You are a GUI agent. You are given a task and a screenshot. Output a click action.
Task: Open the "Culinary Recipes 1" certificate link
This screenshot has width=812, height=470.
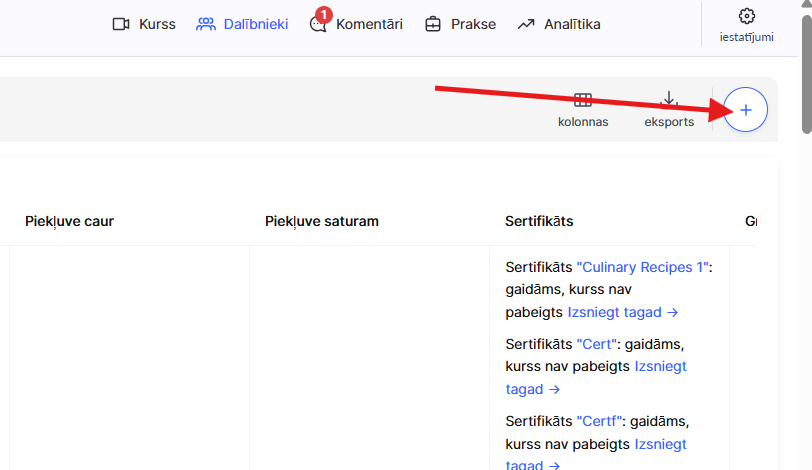click(x=644, y=267)
